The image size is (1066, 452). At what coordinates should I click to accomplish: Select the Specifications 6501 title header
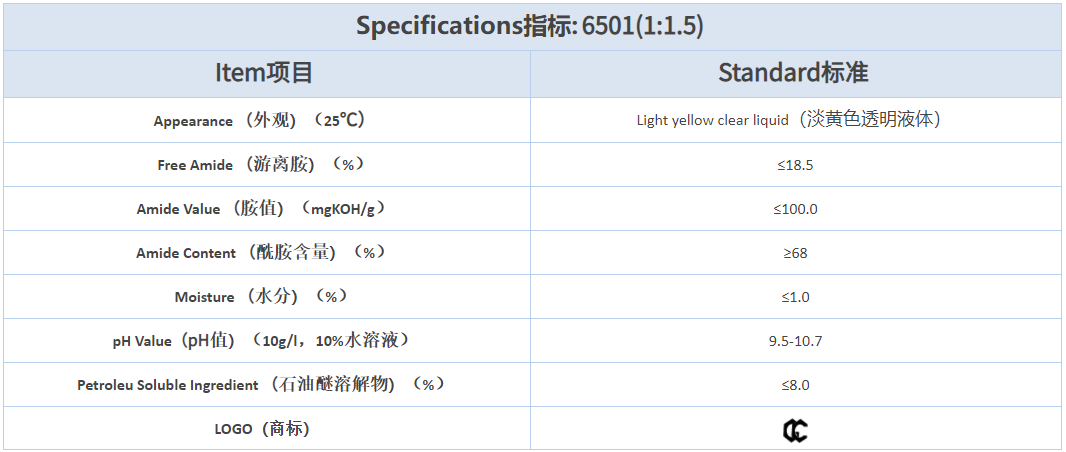[x=530, y=26]
